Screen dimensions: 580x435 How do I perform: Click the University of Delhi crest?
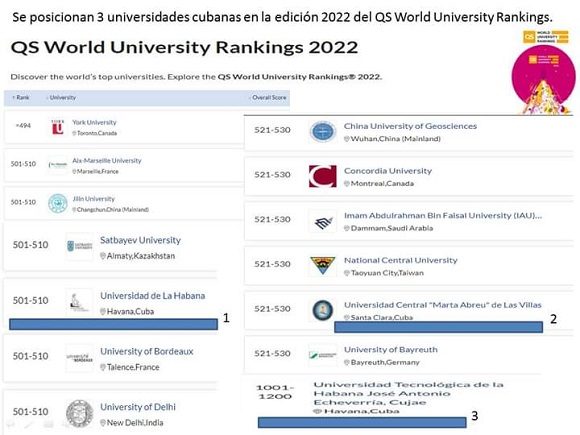[x=80, y=413]
